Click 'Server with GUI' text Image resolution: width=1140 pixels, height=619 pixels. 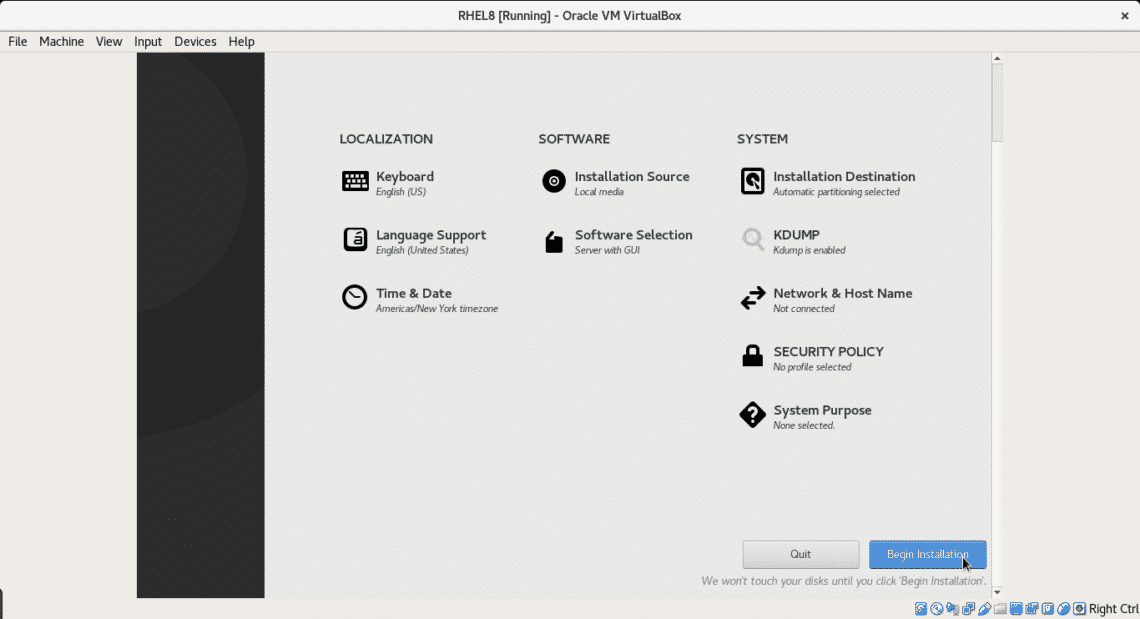(607, 250)
